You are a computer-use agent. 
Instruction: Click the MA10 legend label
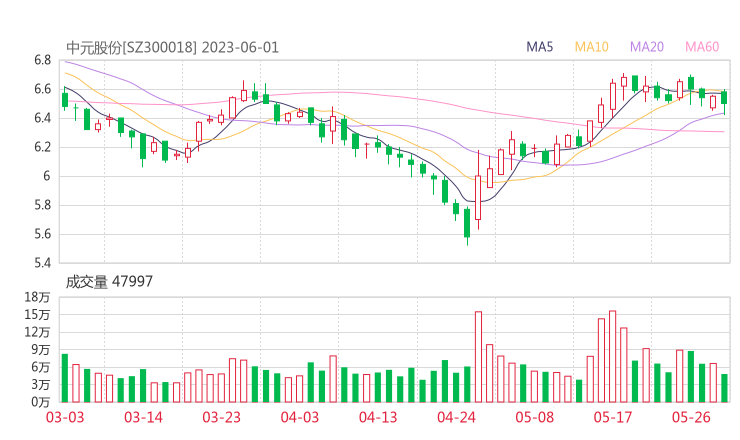pyautogui.click(x=591, y=47)
